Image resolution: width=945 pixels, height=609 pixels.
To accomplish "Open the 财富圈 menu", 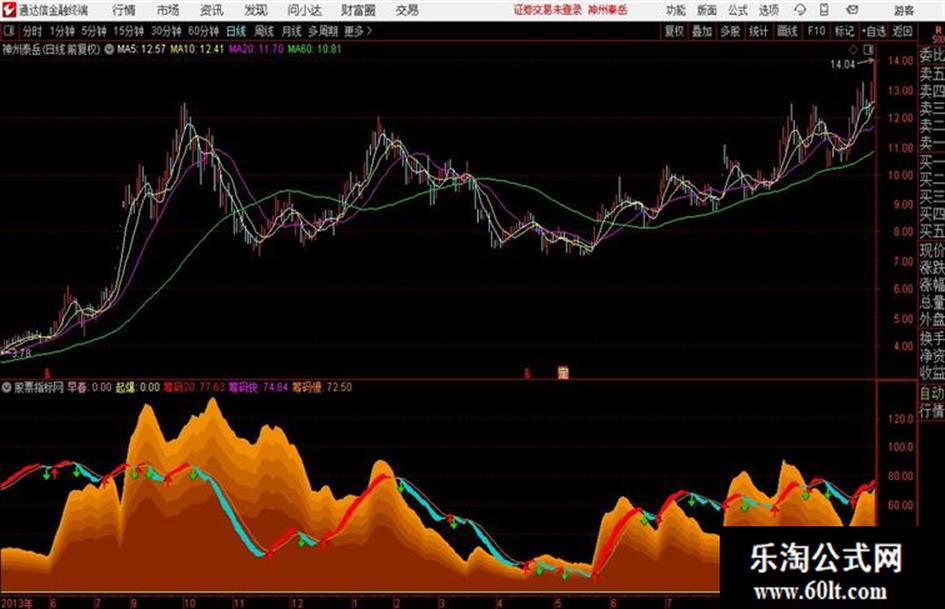I will 358,10.
